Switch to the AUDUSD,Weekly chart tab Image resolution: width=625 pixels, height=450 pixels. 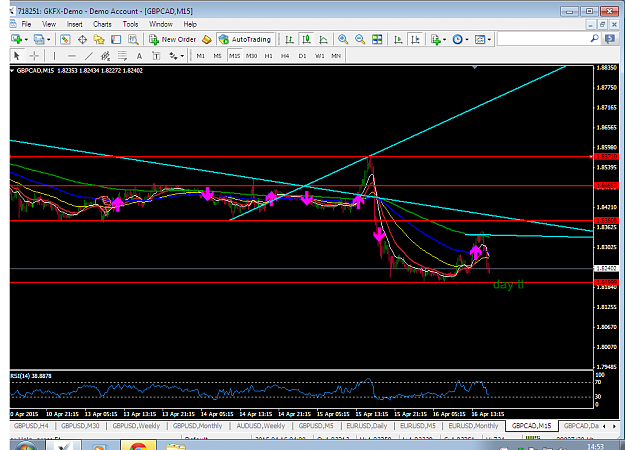(x=261, y=426)
